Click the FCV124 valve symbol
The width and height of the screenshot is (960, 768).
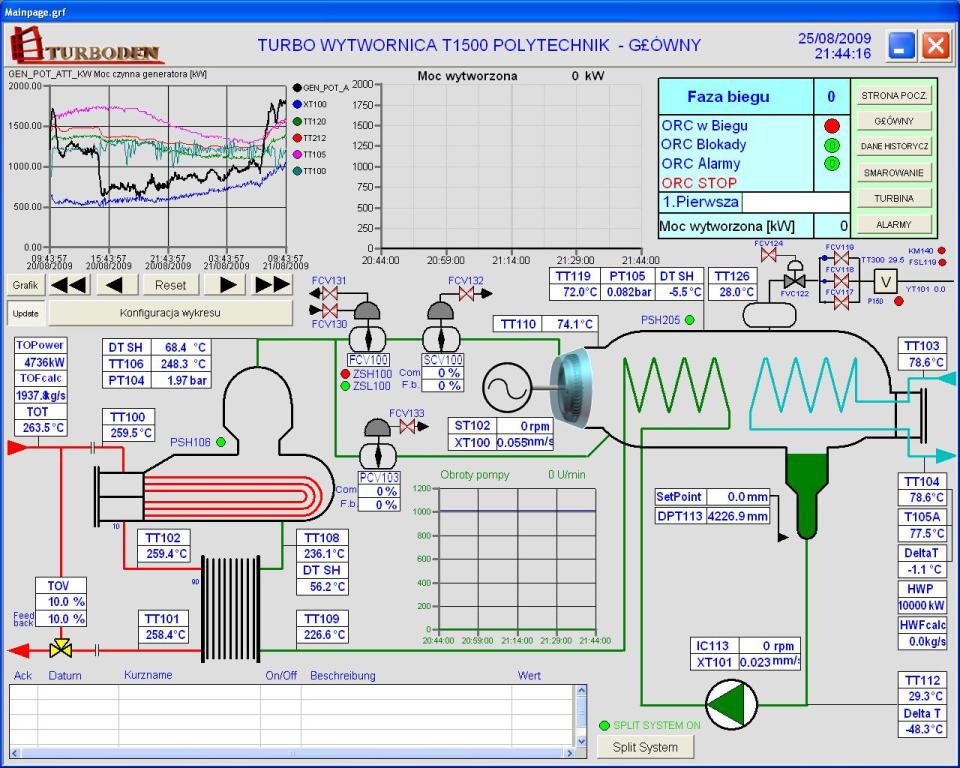click(769, 255)
